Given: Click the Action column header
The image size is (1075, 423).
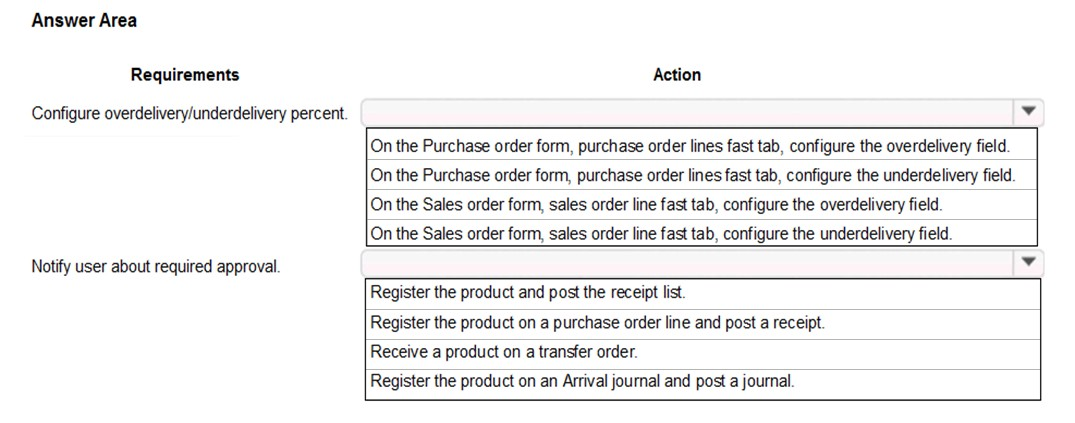Looking at the screenshot, I should [677, 75].
